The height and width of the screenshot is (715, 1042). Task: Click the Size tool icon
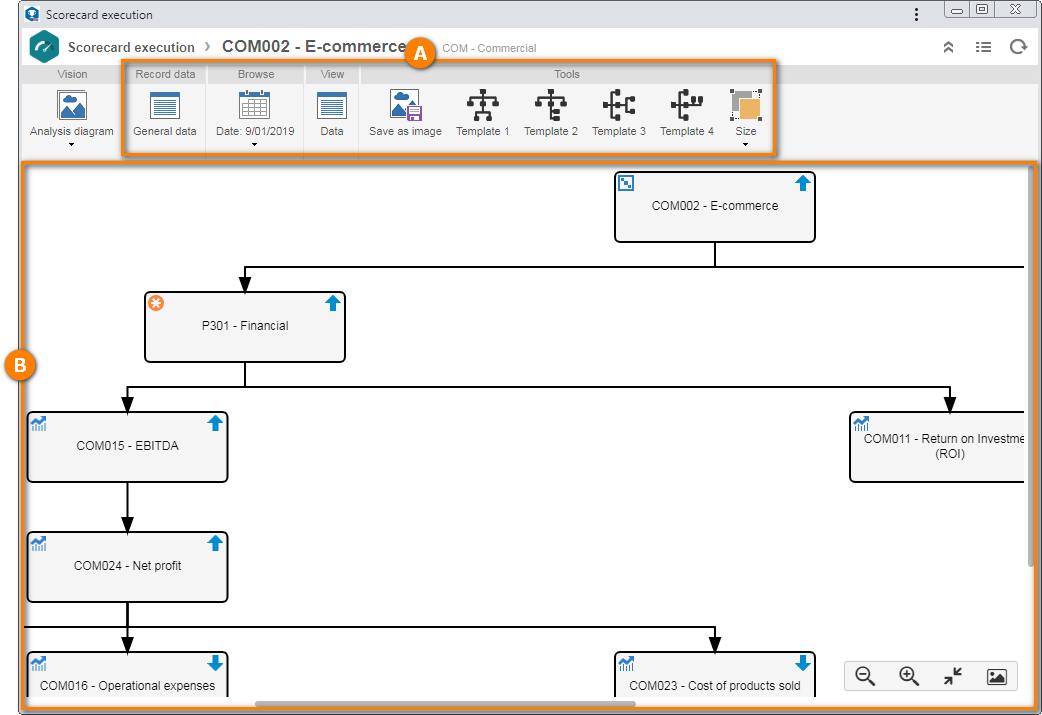coord(746,105)
